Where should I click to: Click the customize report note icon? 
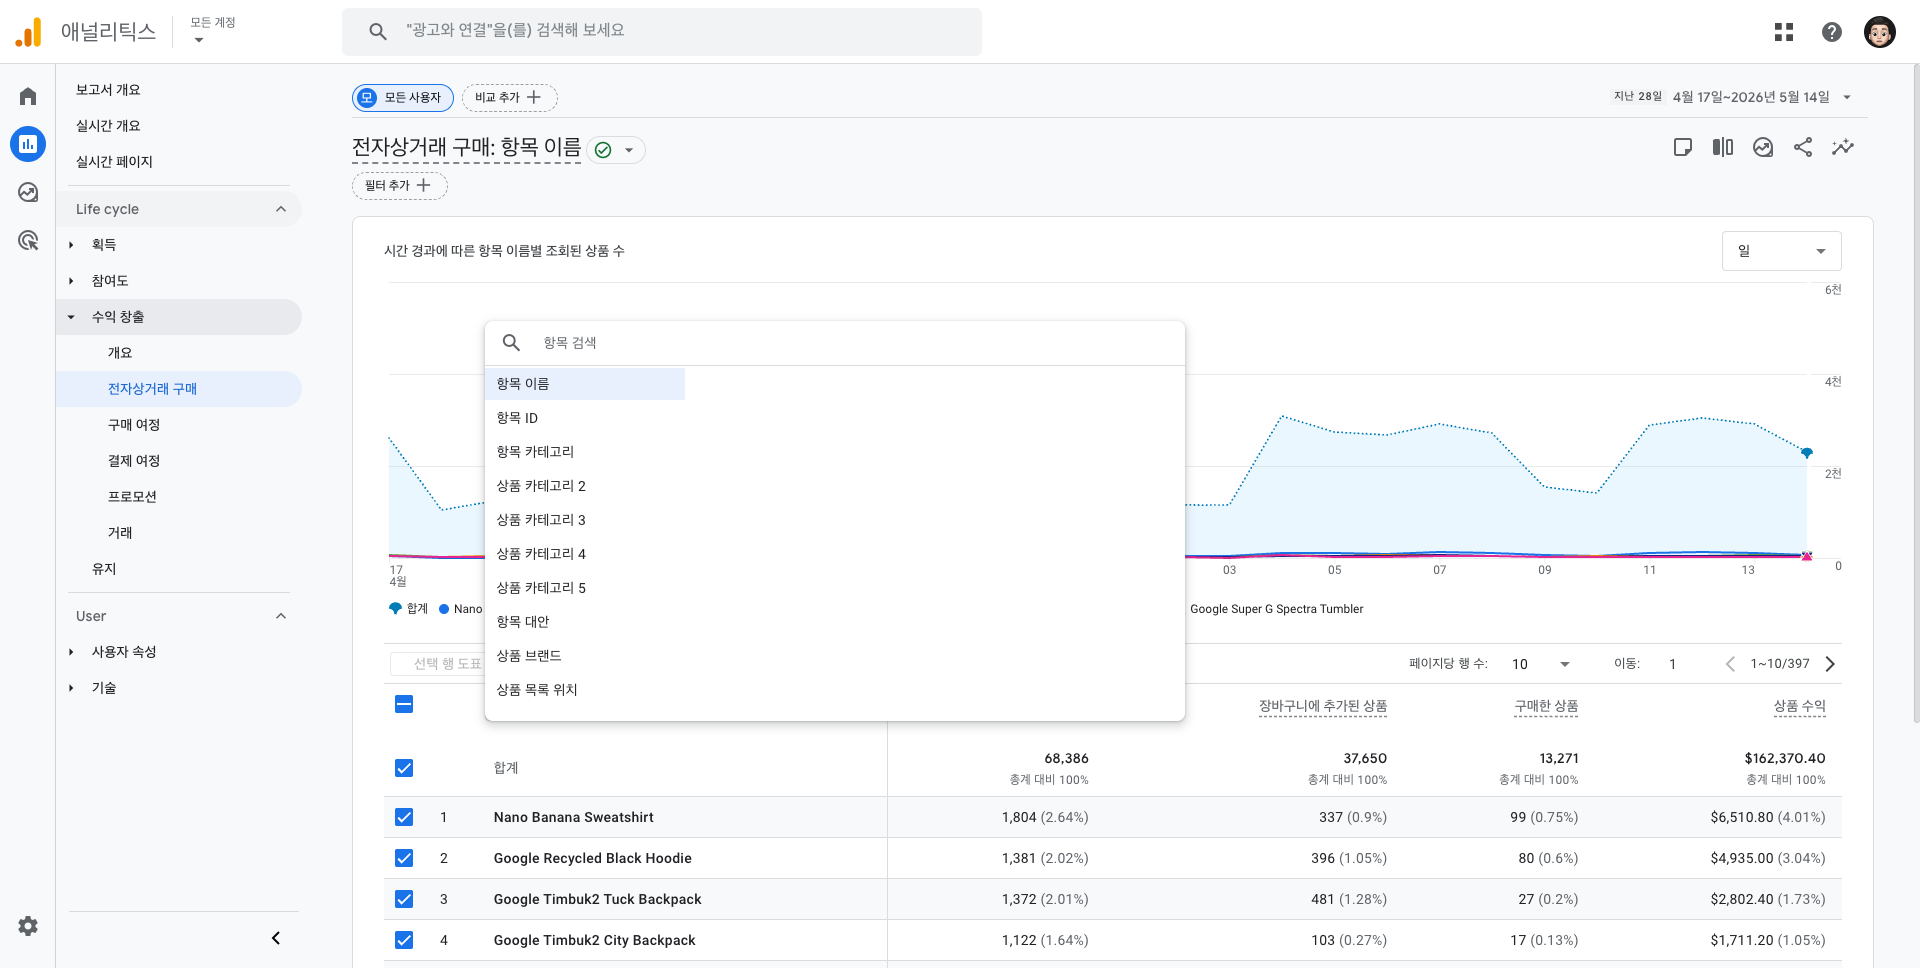(1683, 147)
